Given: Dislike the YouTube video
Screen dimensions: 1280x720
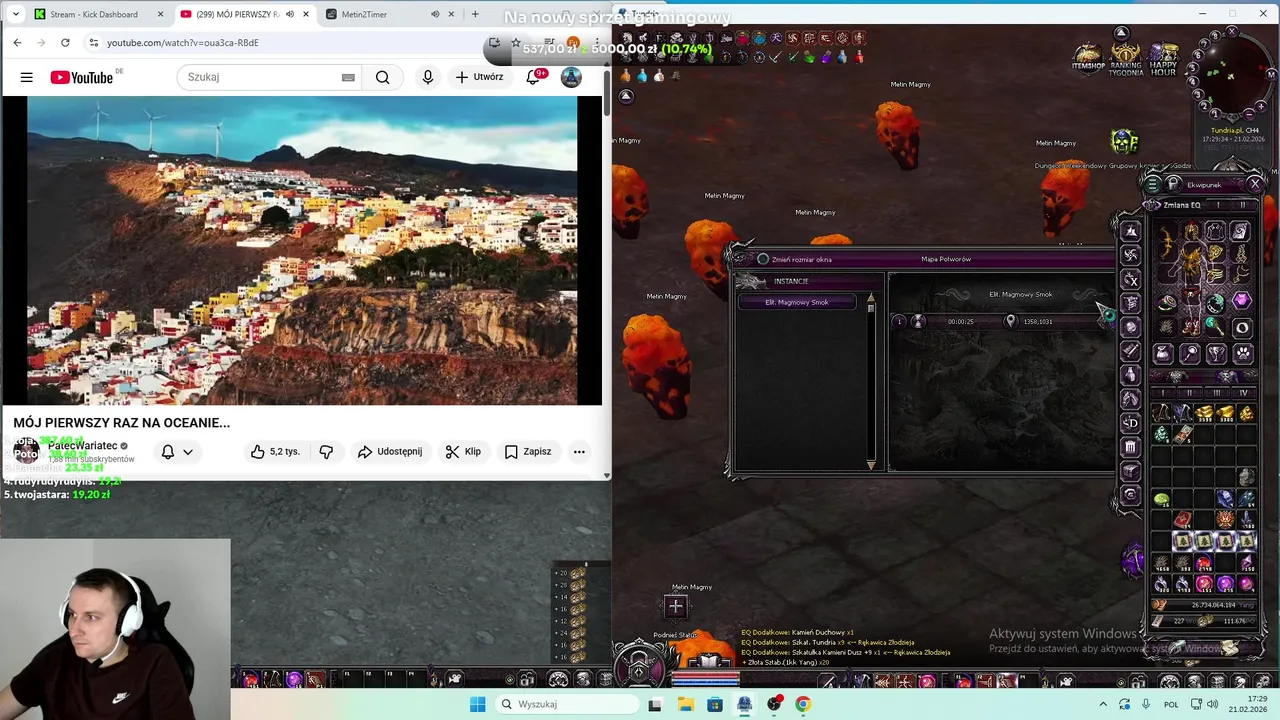Looking at the screenshot, I should (x=326, y=452).
